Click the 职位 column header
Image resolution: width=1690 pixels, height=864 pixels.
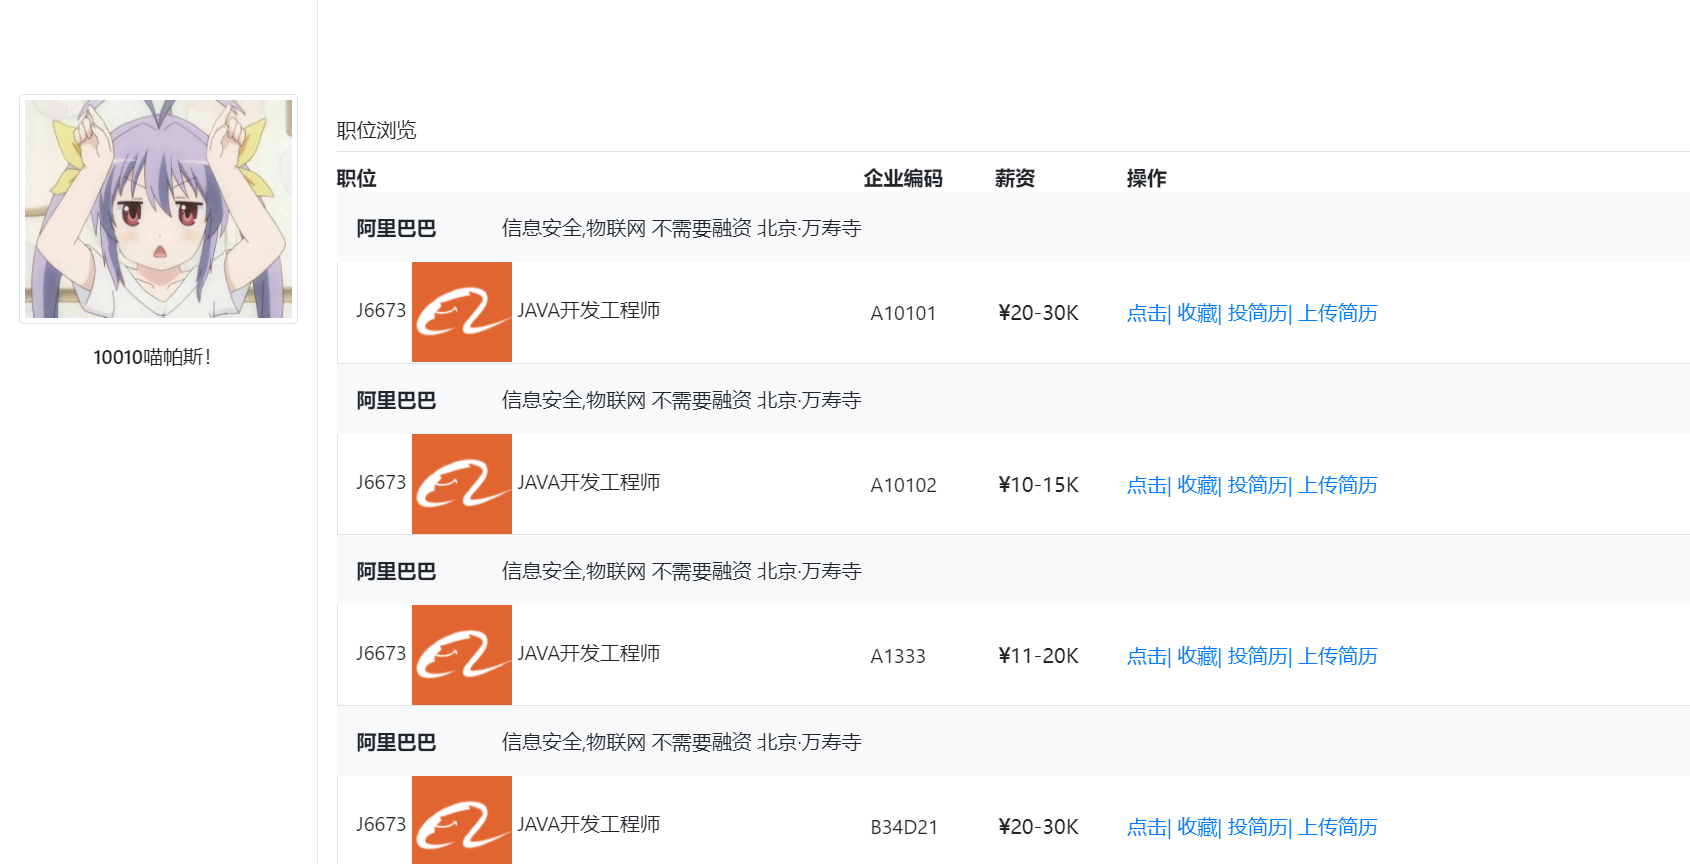(356, 178)
